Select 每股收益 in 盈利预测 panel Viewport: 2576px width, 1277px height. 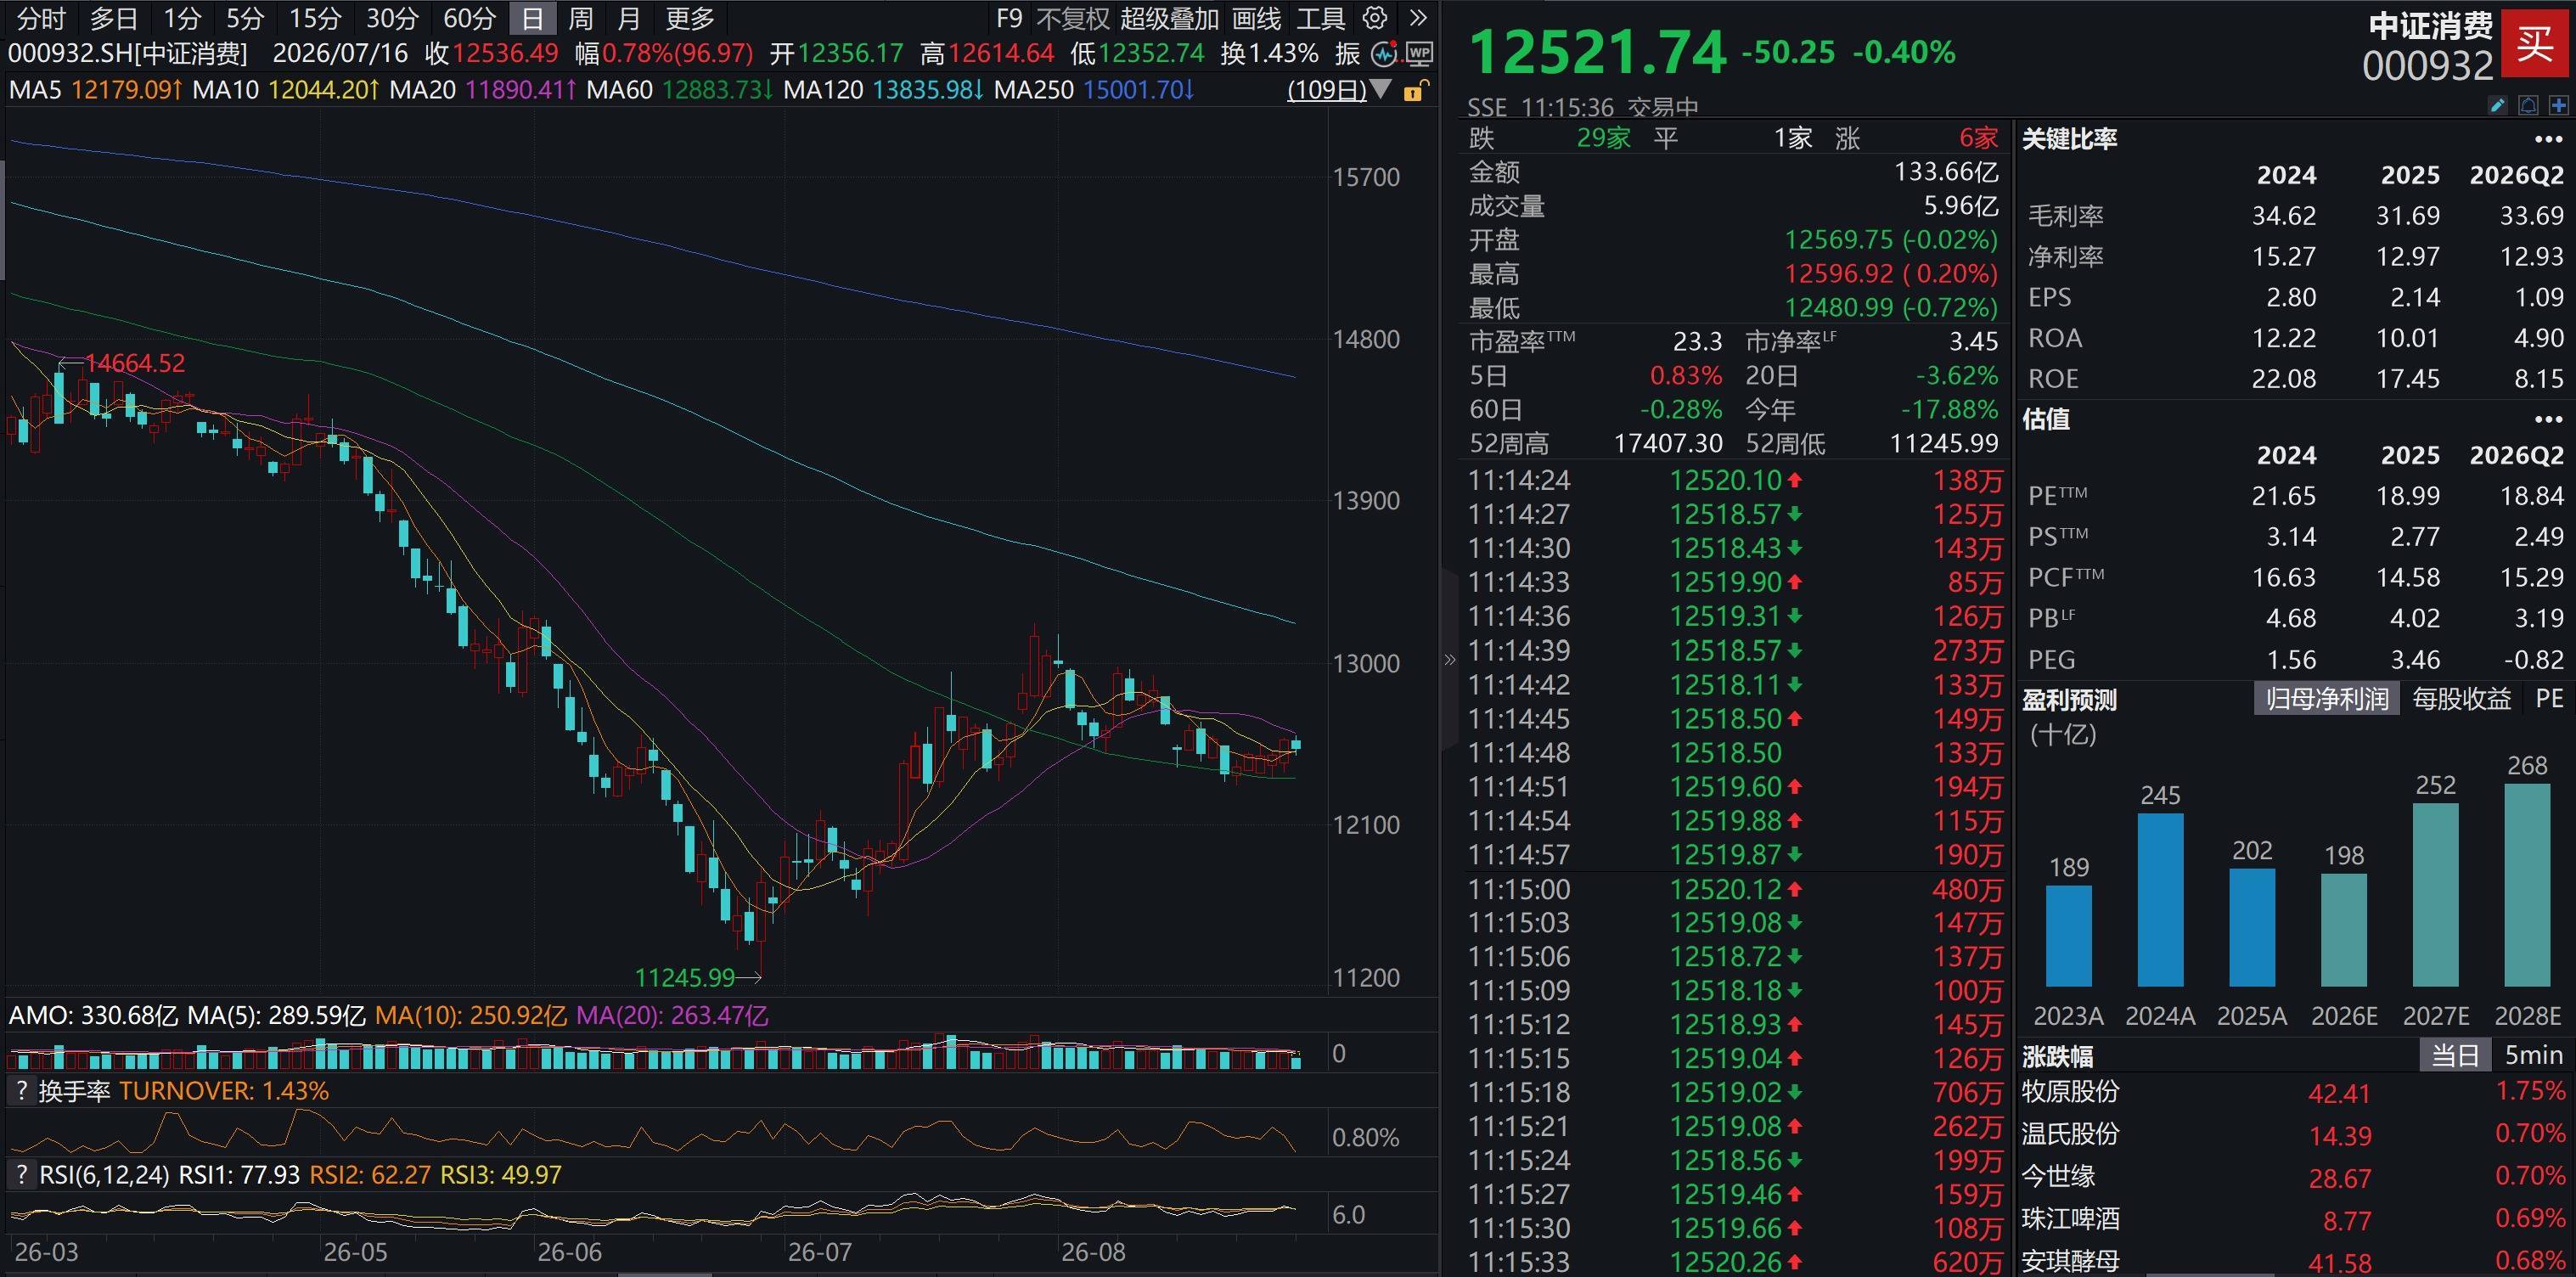(2461, 698)
